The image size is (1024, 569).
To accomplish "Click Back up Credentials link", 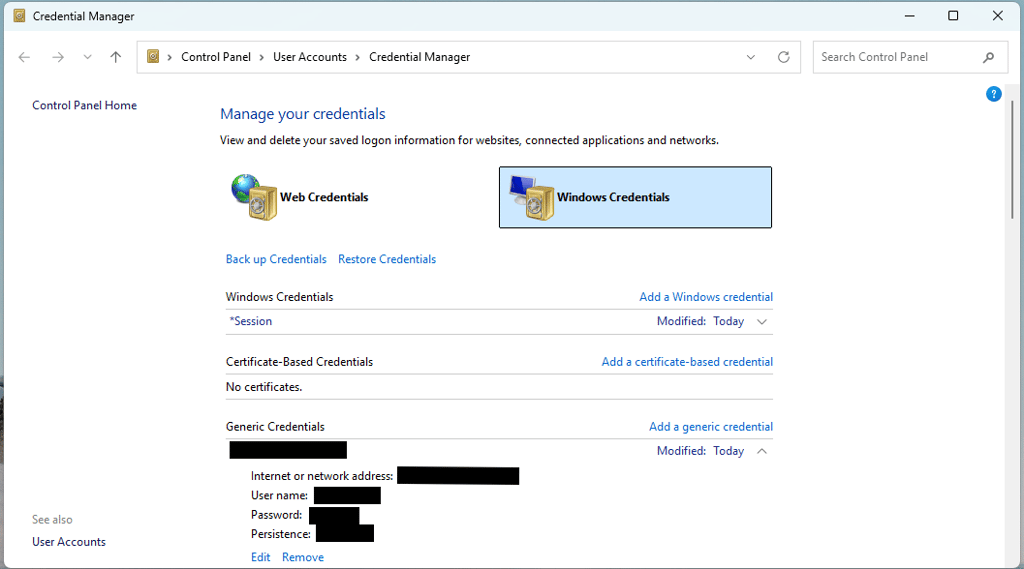I will pyautogui.click(x=276, y=259).
